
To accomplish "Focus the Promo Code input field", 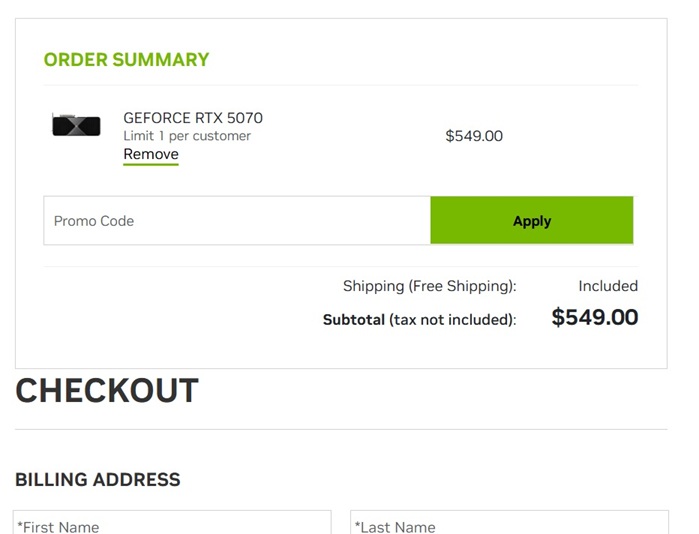I will pyautogui.click(x=237, y=221).
